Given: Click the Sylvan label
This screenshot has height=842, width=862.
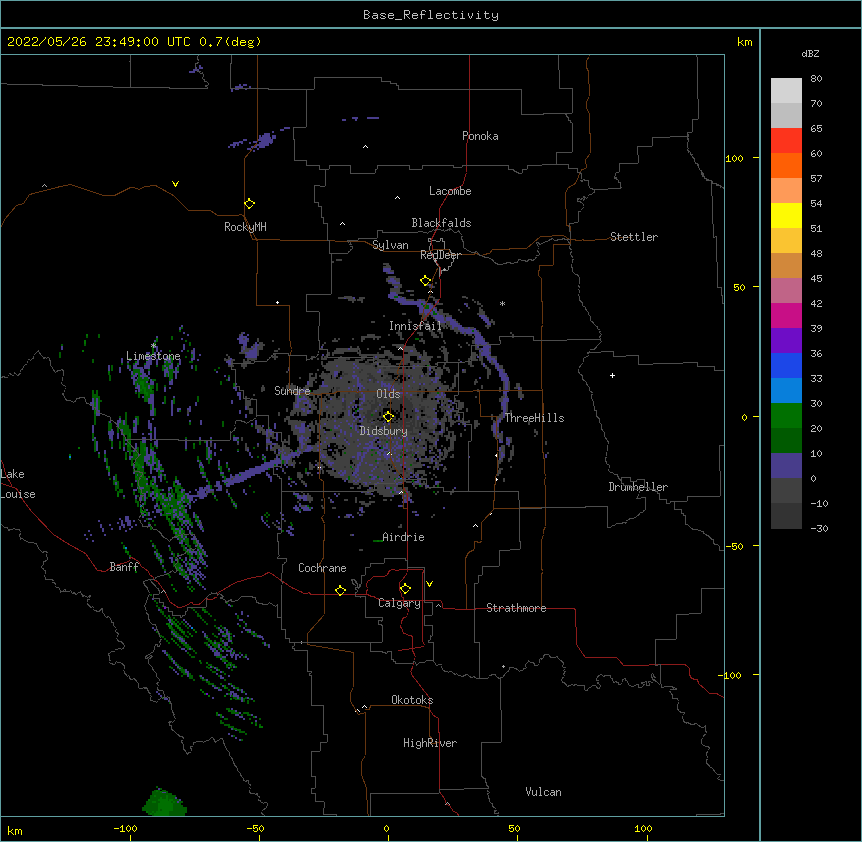Looking at the screenshot, I should [x=390, y=245].
